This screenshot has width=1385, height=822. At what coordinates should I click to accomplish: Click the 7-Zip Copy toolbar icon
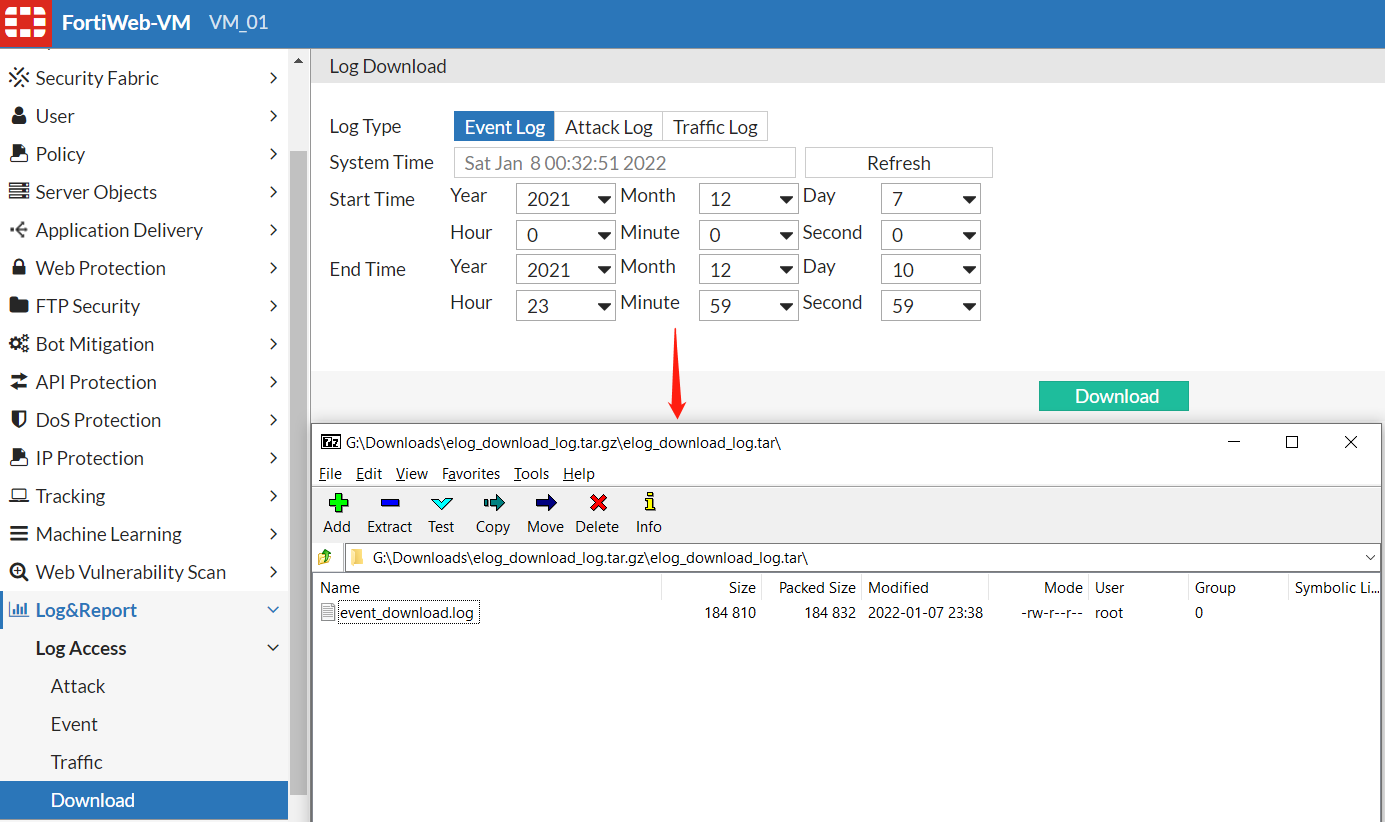coord(493,503)
